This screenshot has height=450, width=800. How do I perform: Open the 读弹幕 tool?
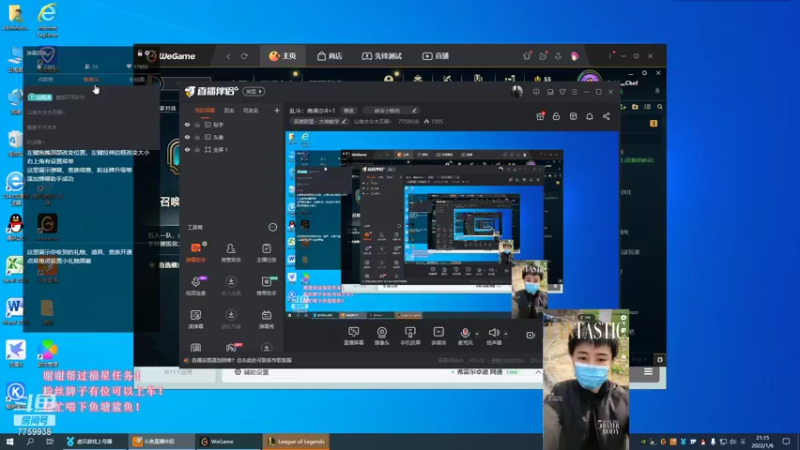pos(196,319)
